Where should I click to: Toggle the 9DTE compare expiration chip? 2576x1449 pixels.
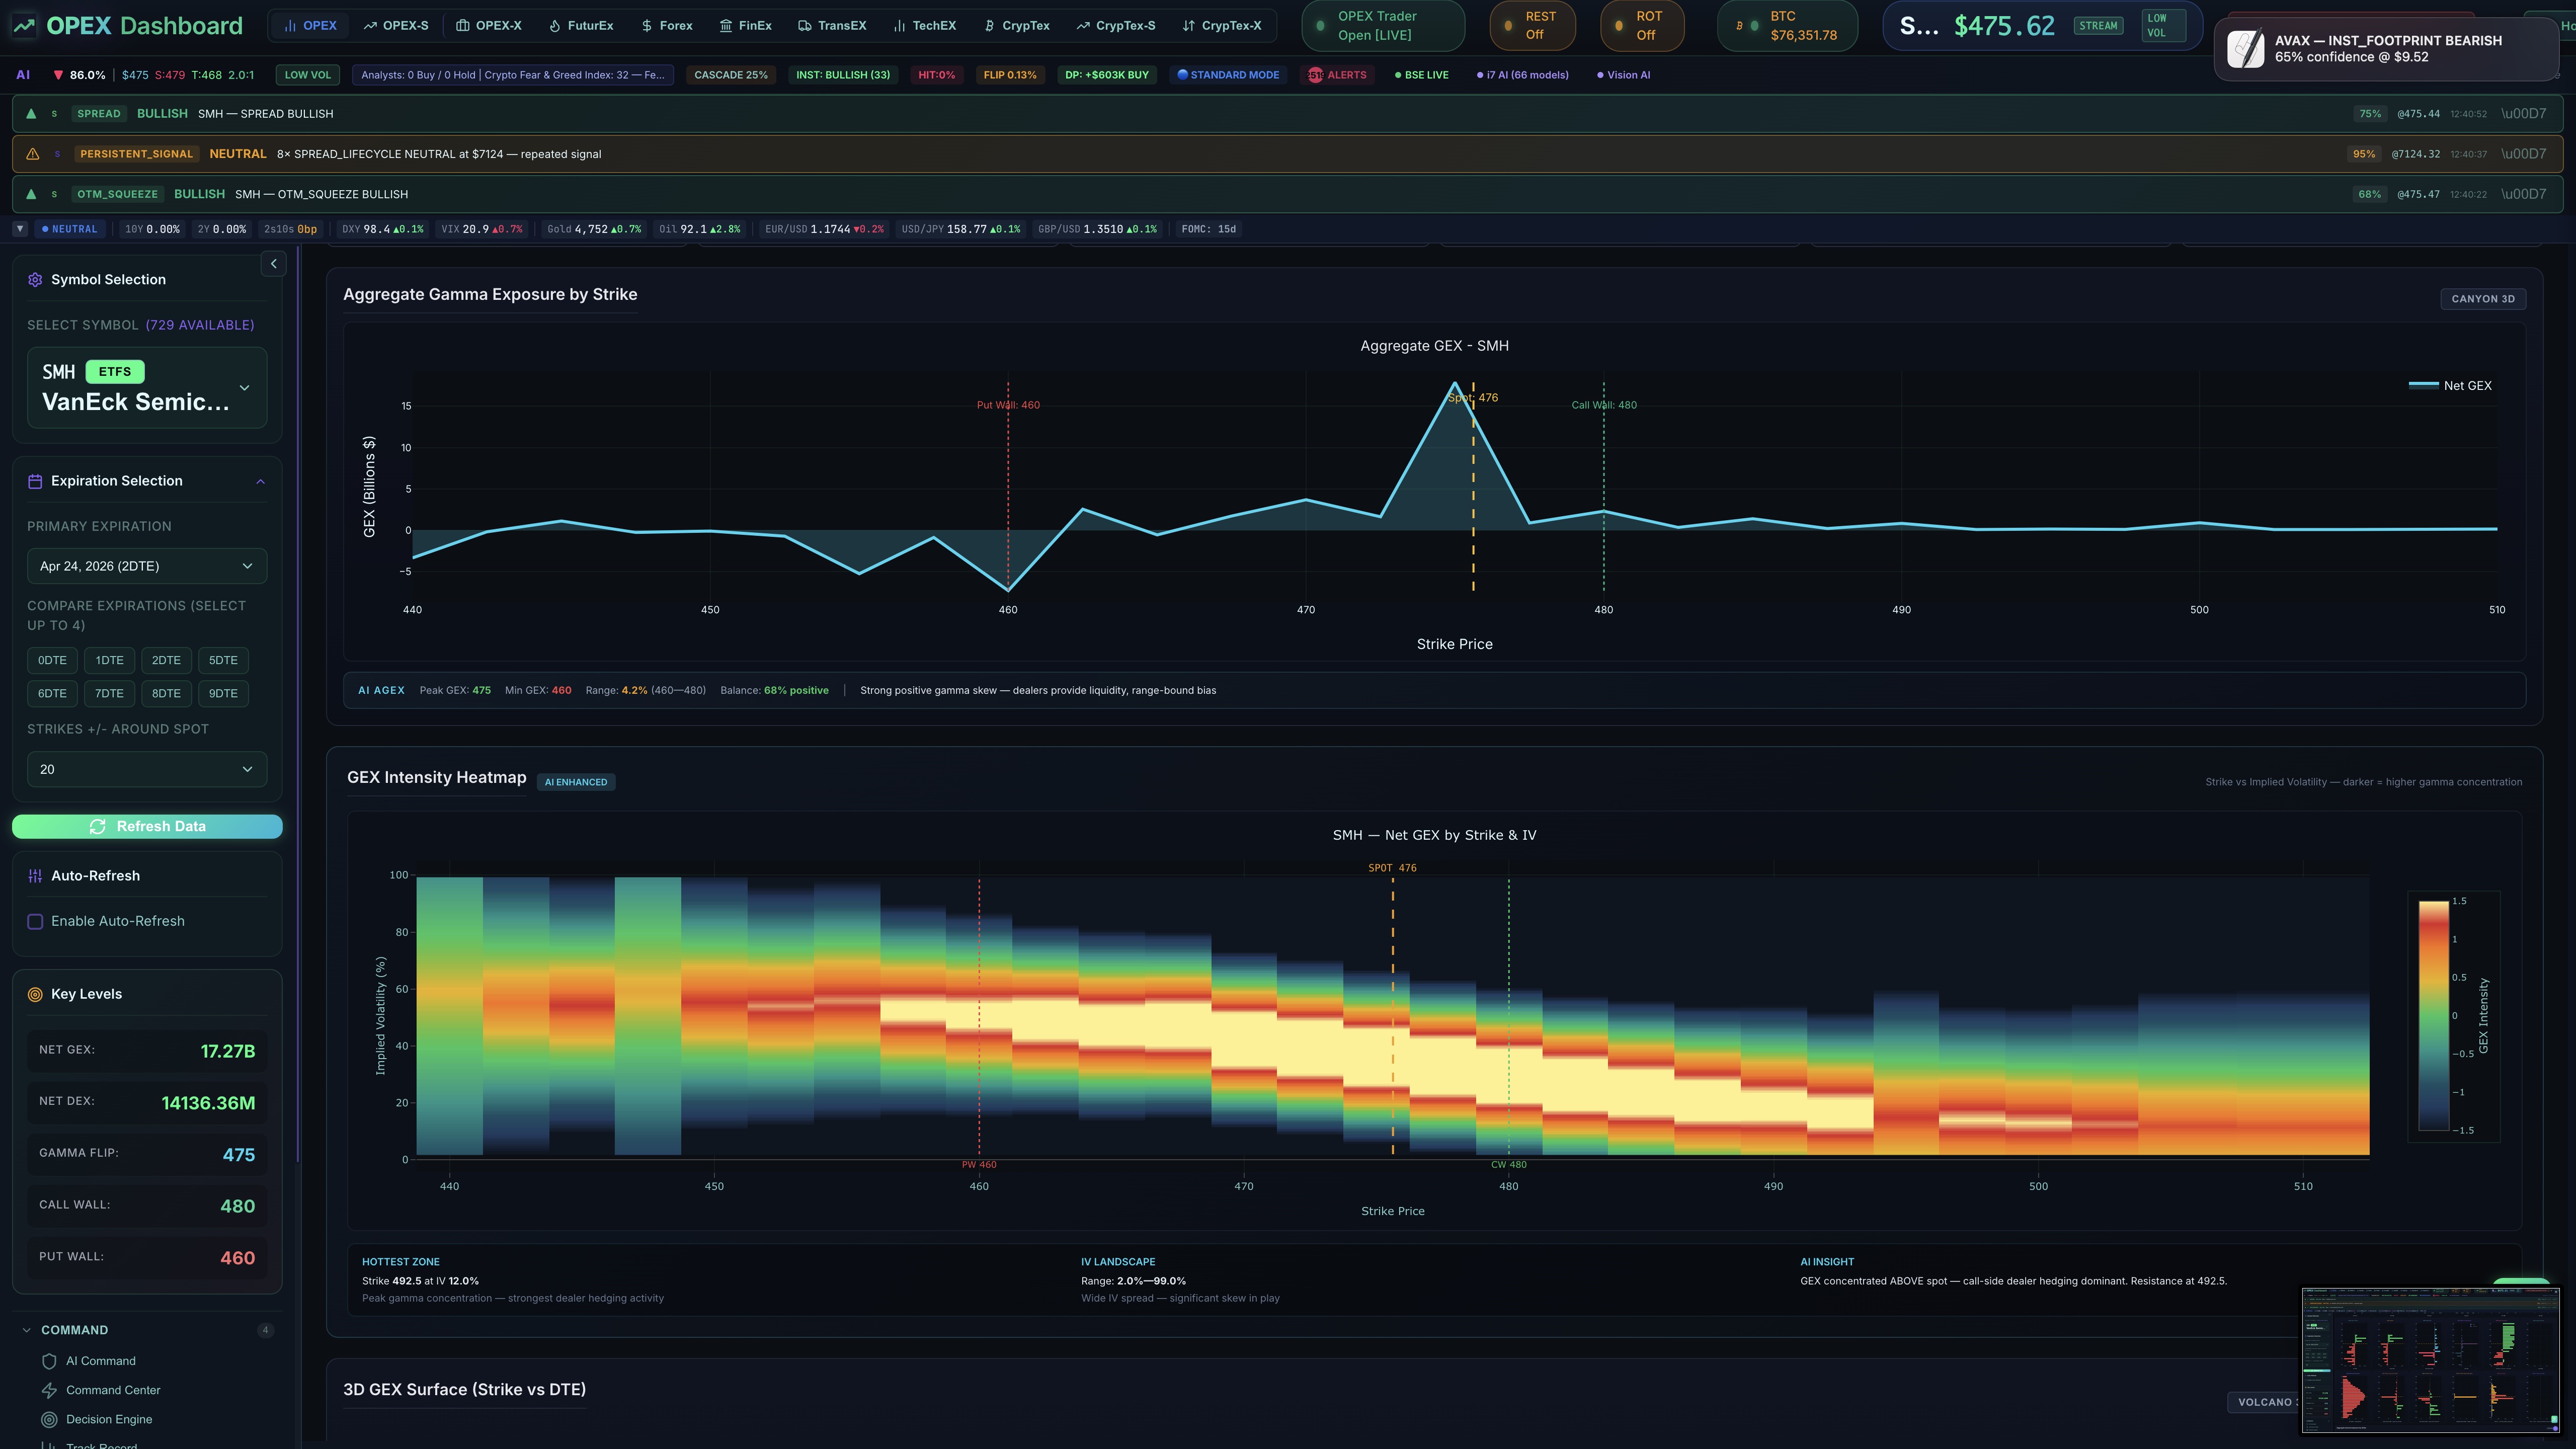pyautogui.click(x=223, y=694)
